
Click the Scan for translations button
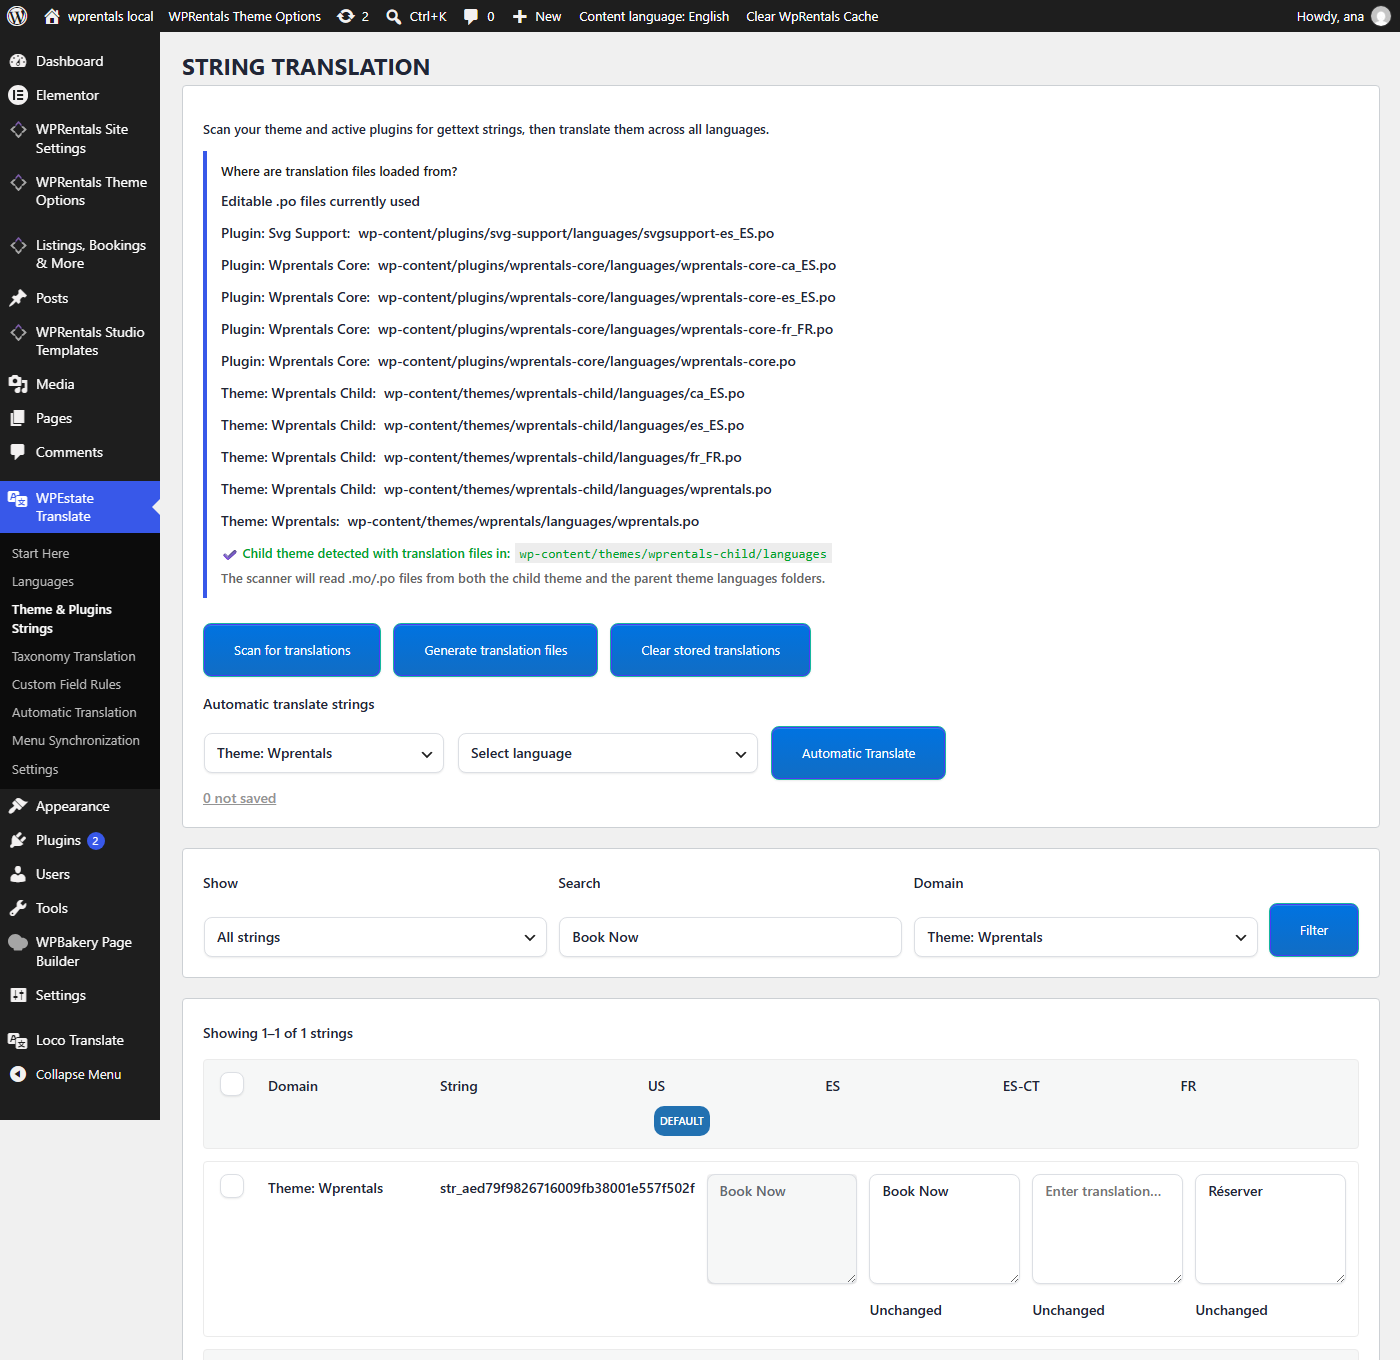click(292, 650)
